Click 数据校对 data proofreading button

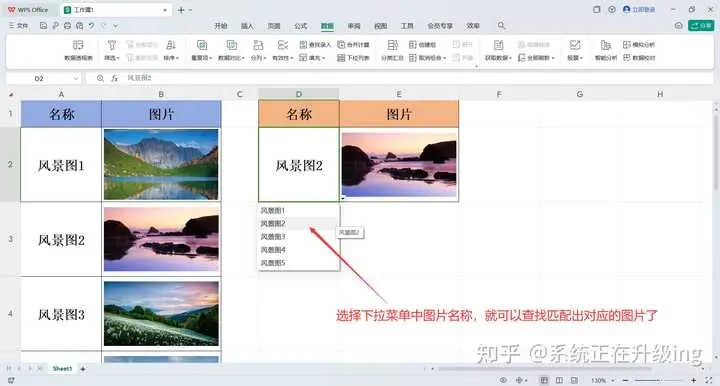[639, 58]
